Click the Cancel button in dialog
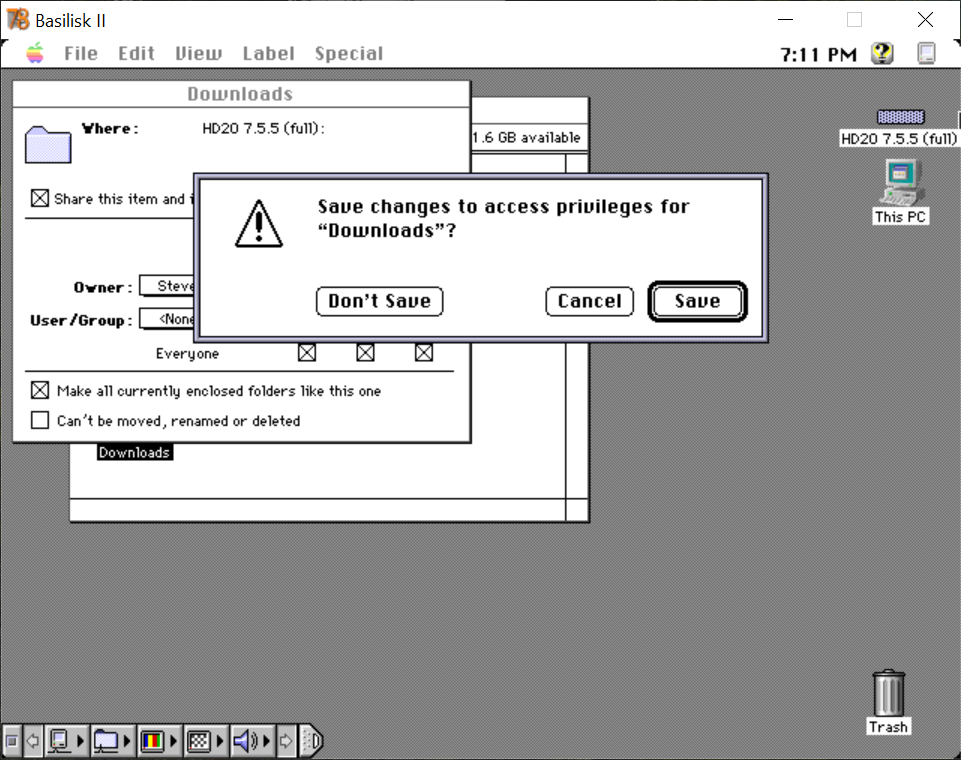Screen dimensions: 961x760 pos(590,301)
